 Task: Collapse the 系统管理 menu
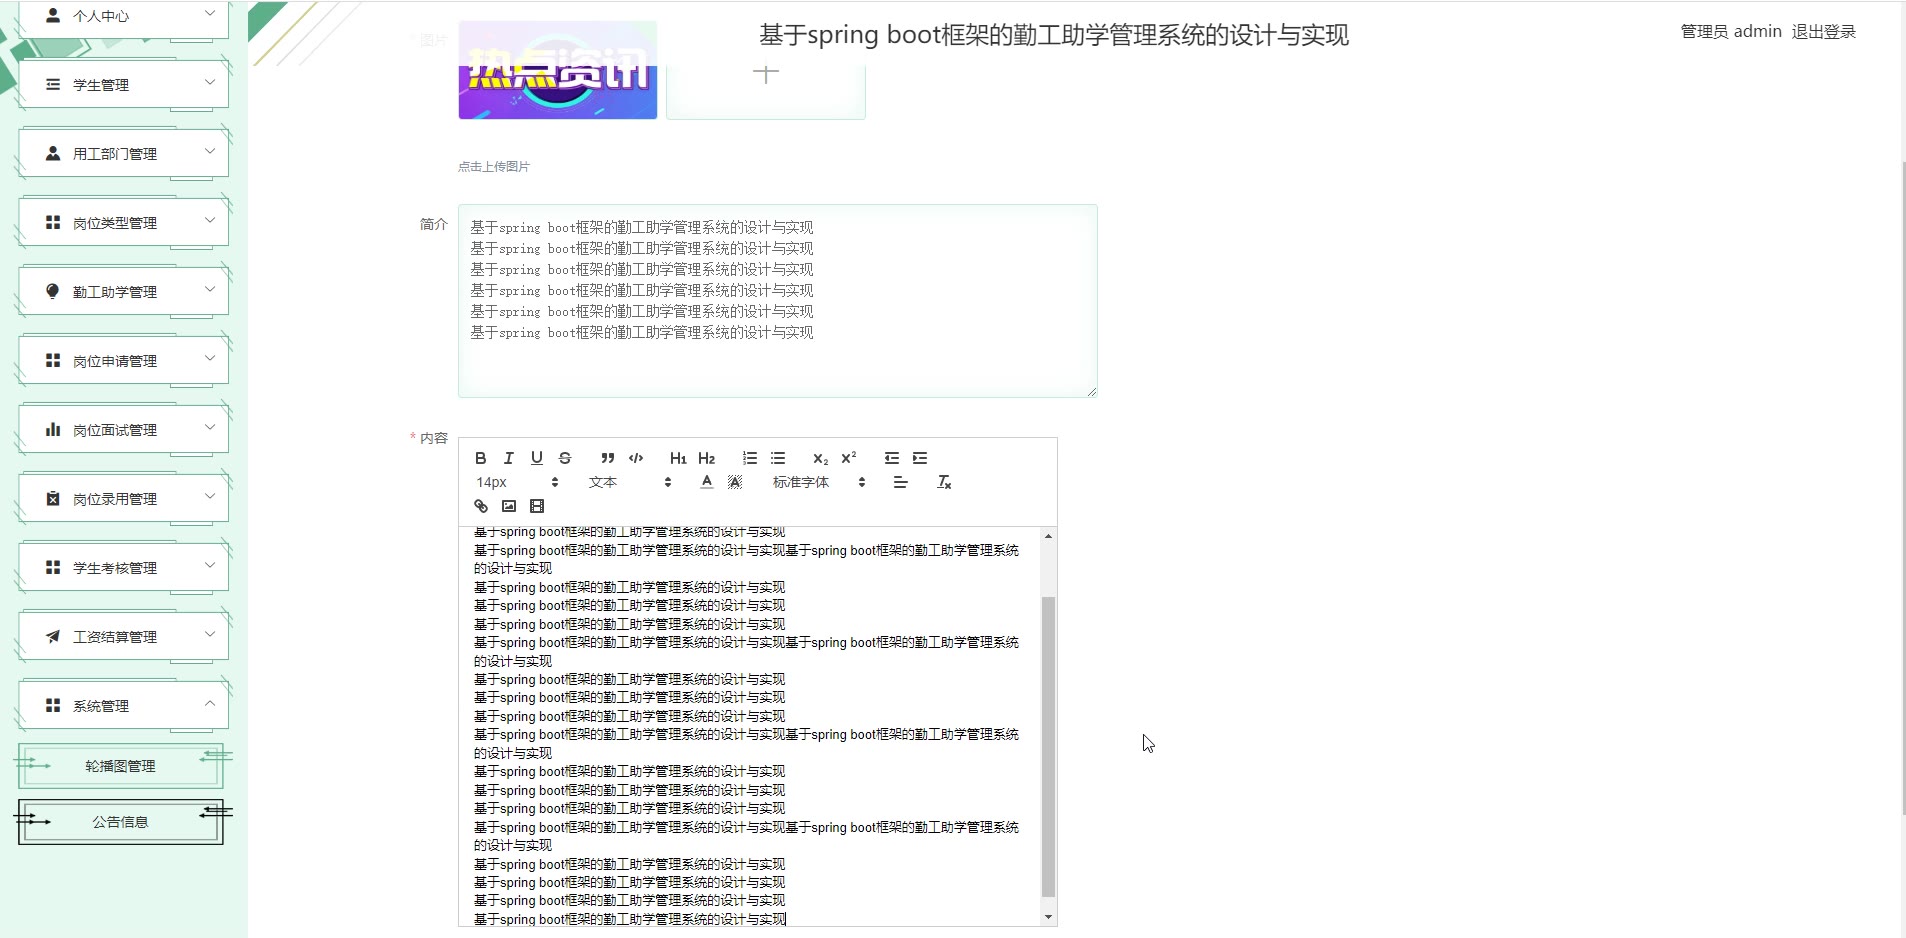pyautogui.click(x=123, y=706)
